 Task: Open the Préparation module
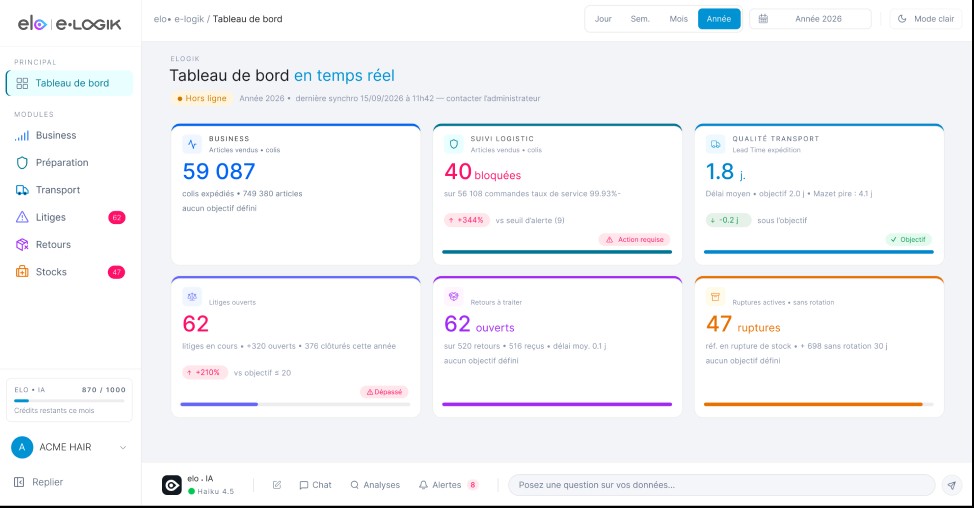[70, 163]
